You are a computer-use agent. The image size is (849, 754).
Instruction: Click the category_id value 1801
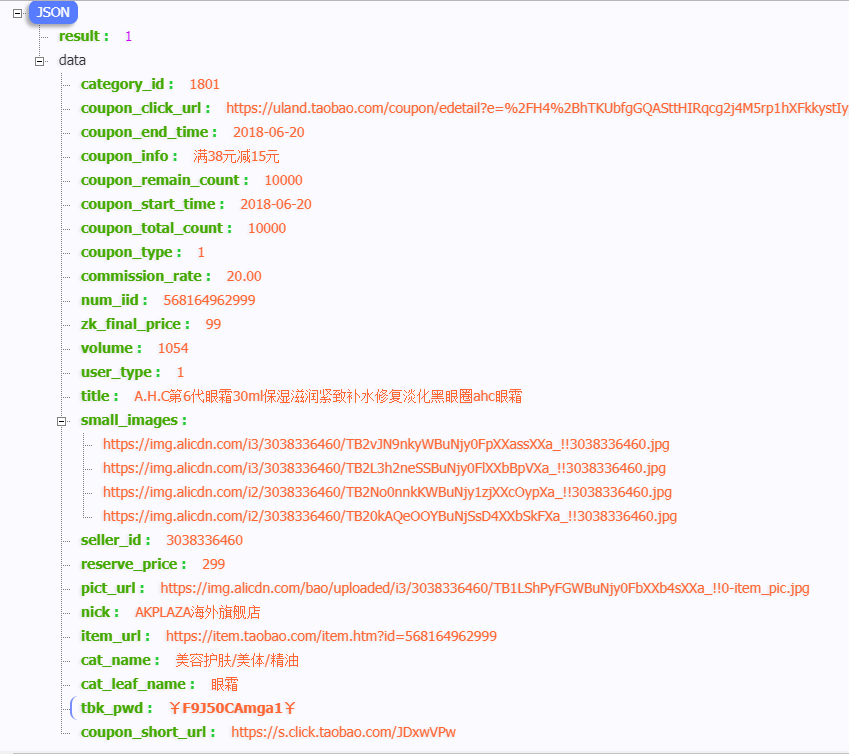(x=204, y=84)
